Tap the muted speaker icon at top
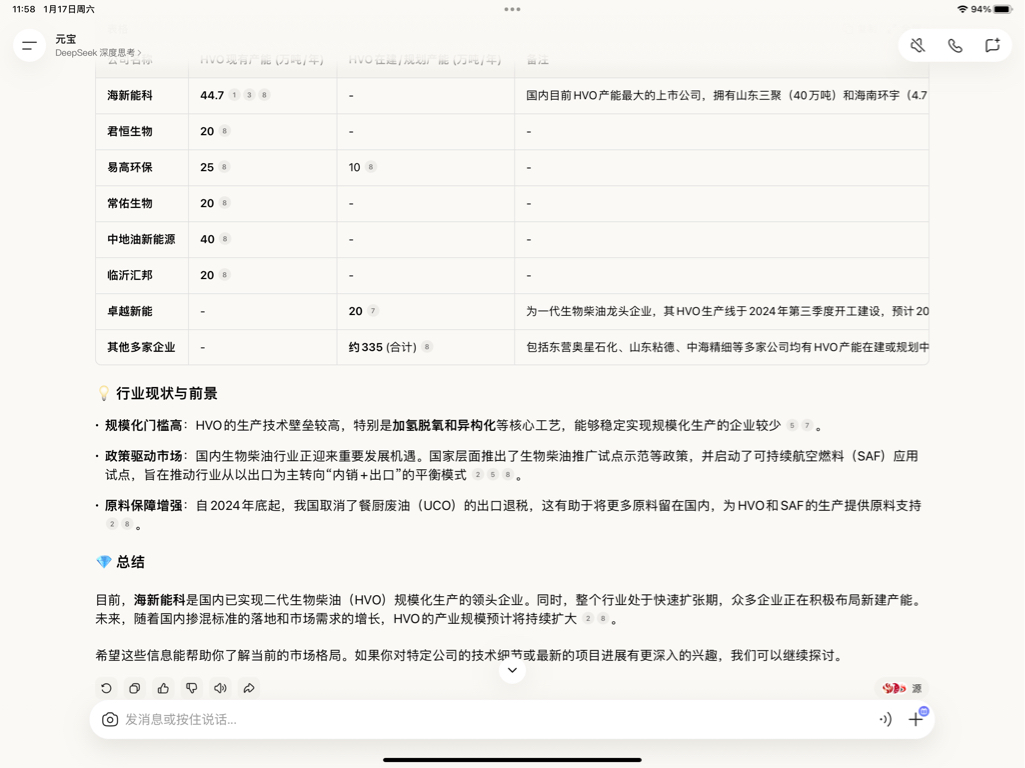Image resolution: width=1025 pixels, height=768 pixels. click(x=918, y=45)
